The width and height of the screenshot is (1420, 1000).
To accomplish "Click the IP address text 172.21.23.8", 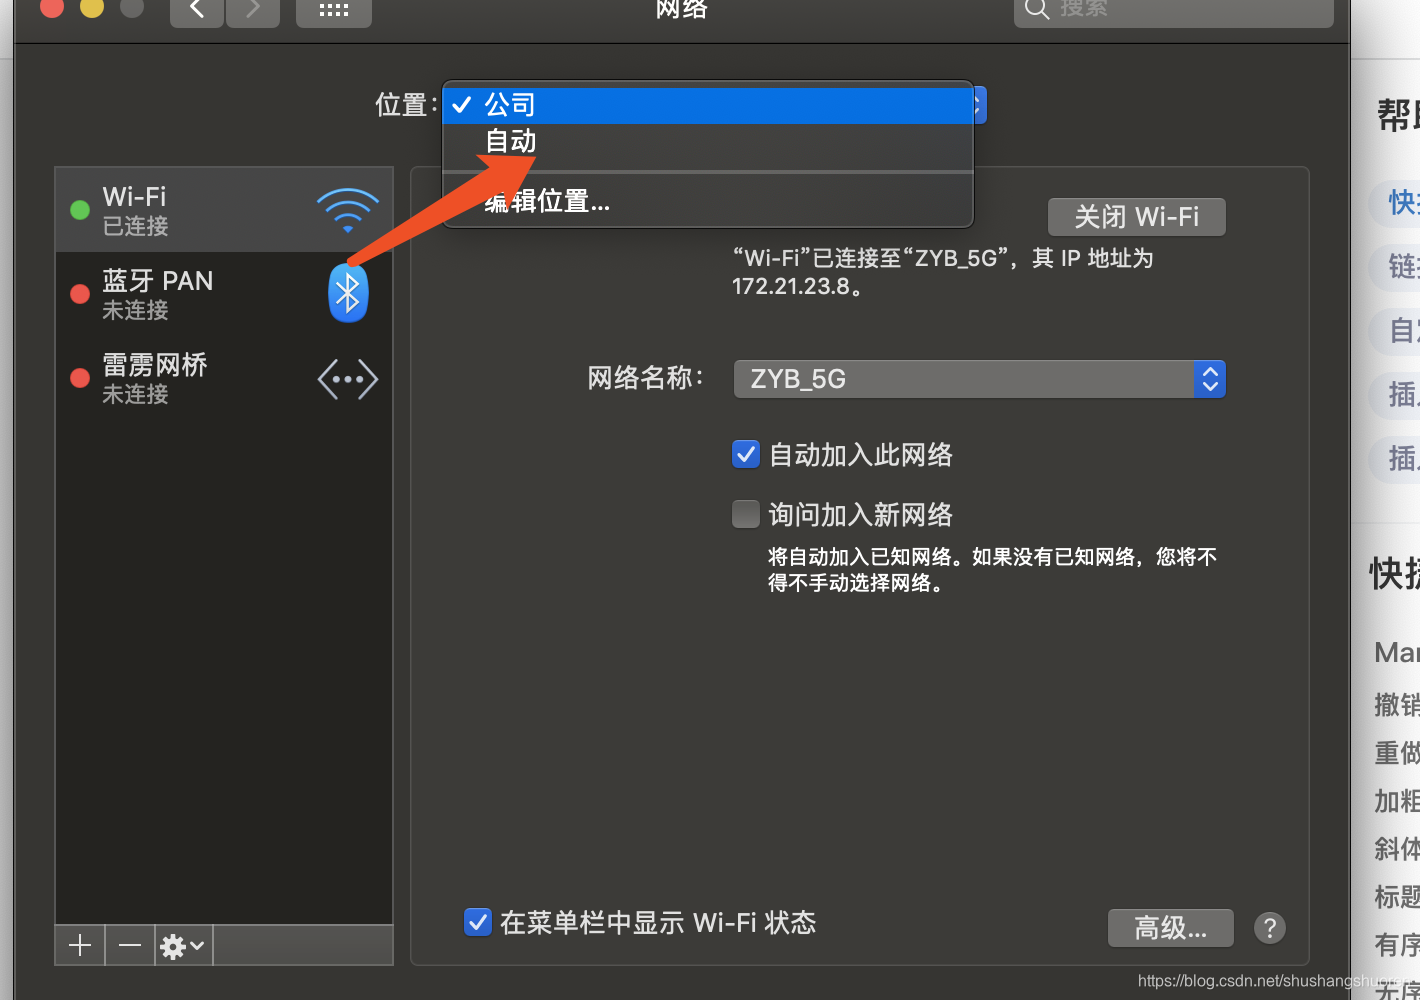I will pos(791,286).
